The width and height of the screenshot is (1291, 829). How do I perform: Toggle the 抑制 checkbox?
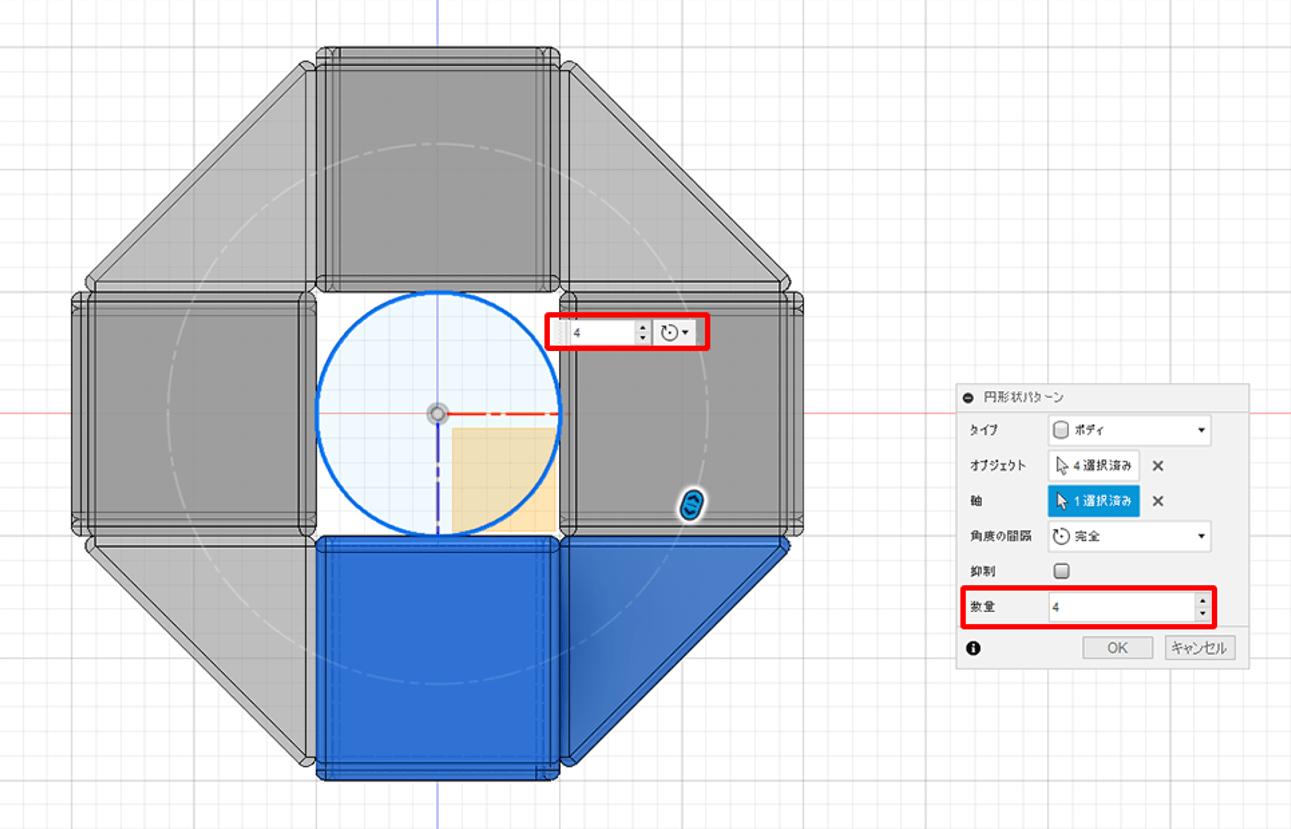1062,571
